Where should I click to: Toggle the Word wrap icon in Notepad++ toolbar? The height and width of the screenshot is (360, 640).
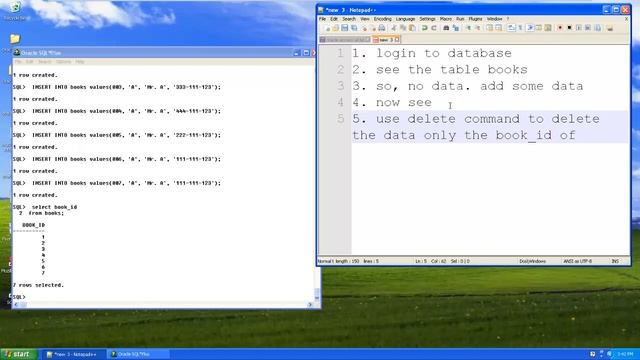(511, 28)
